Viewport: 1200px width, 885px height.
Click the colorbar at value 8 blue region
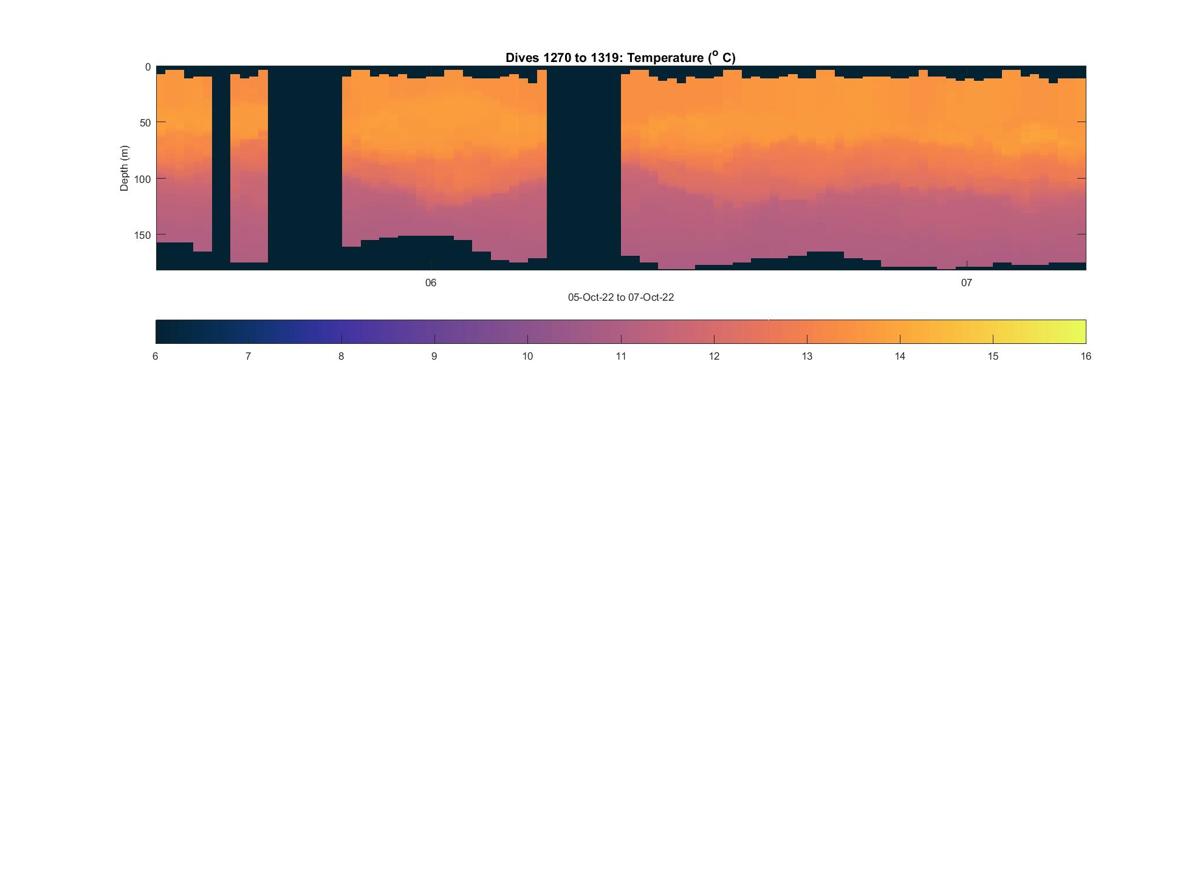click(341, 331)
